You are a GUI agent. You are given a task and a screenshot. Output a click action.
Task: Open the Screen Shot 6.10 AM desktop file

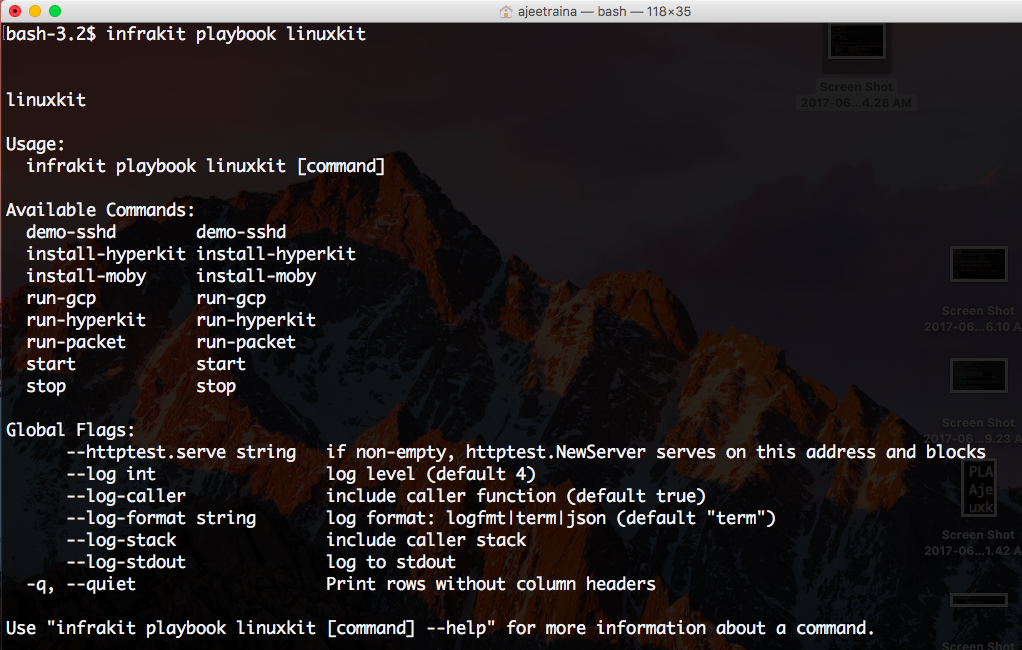pyautogui.click(x=977, y=264)
